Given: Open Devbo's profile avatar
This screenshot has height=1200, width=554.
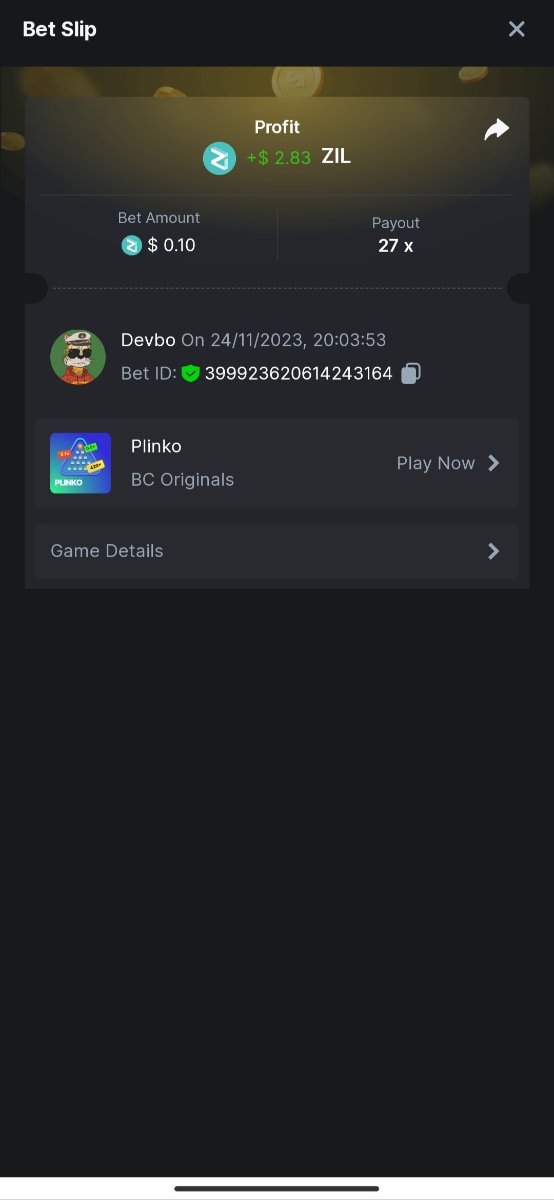Looking at the screenshot, I should coord(78,357).
